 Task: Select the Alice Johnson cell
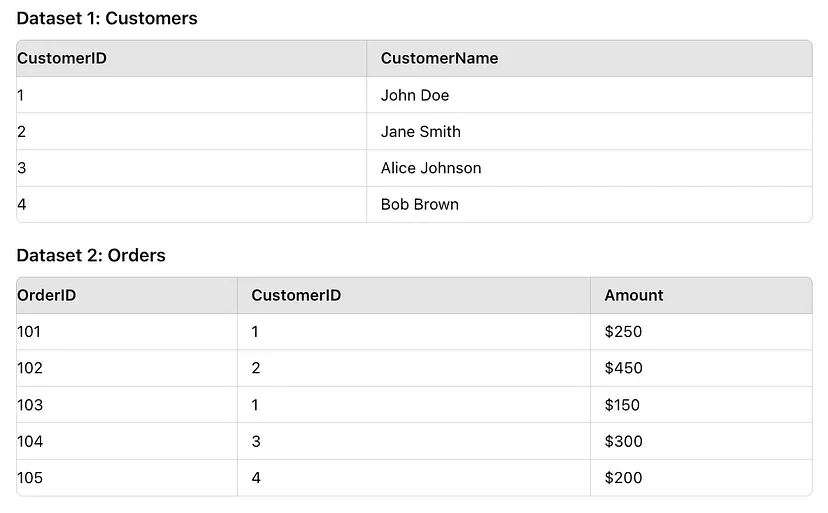pos(431,168)
